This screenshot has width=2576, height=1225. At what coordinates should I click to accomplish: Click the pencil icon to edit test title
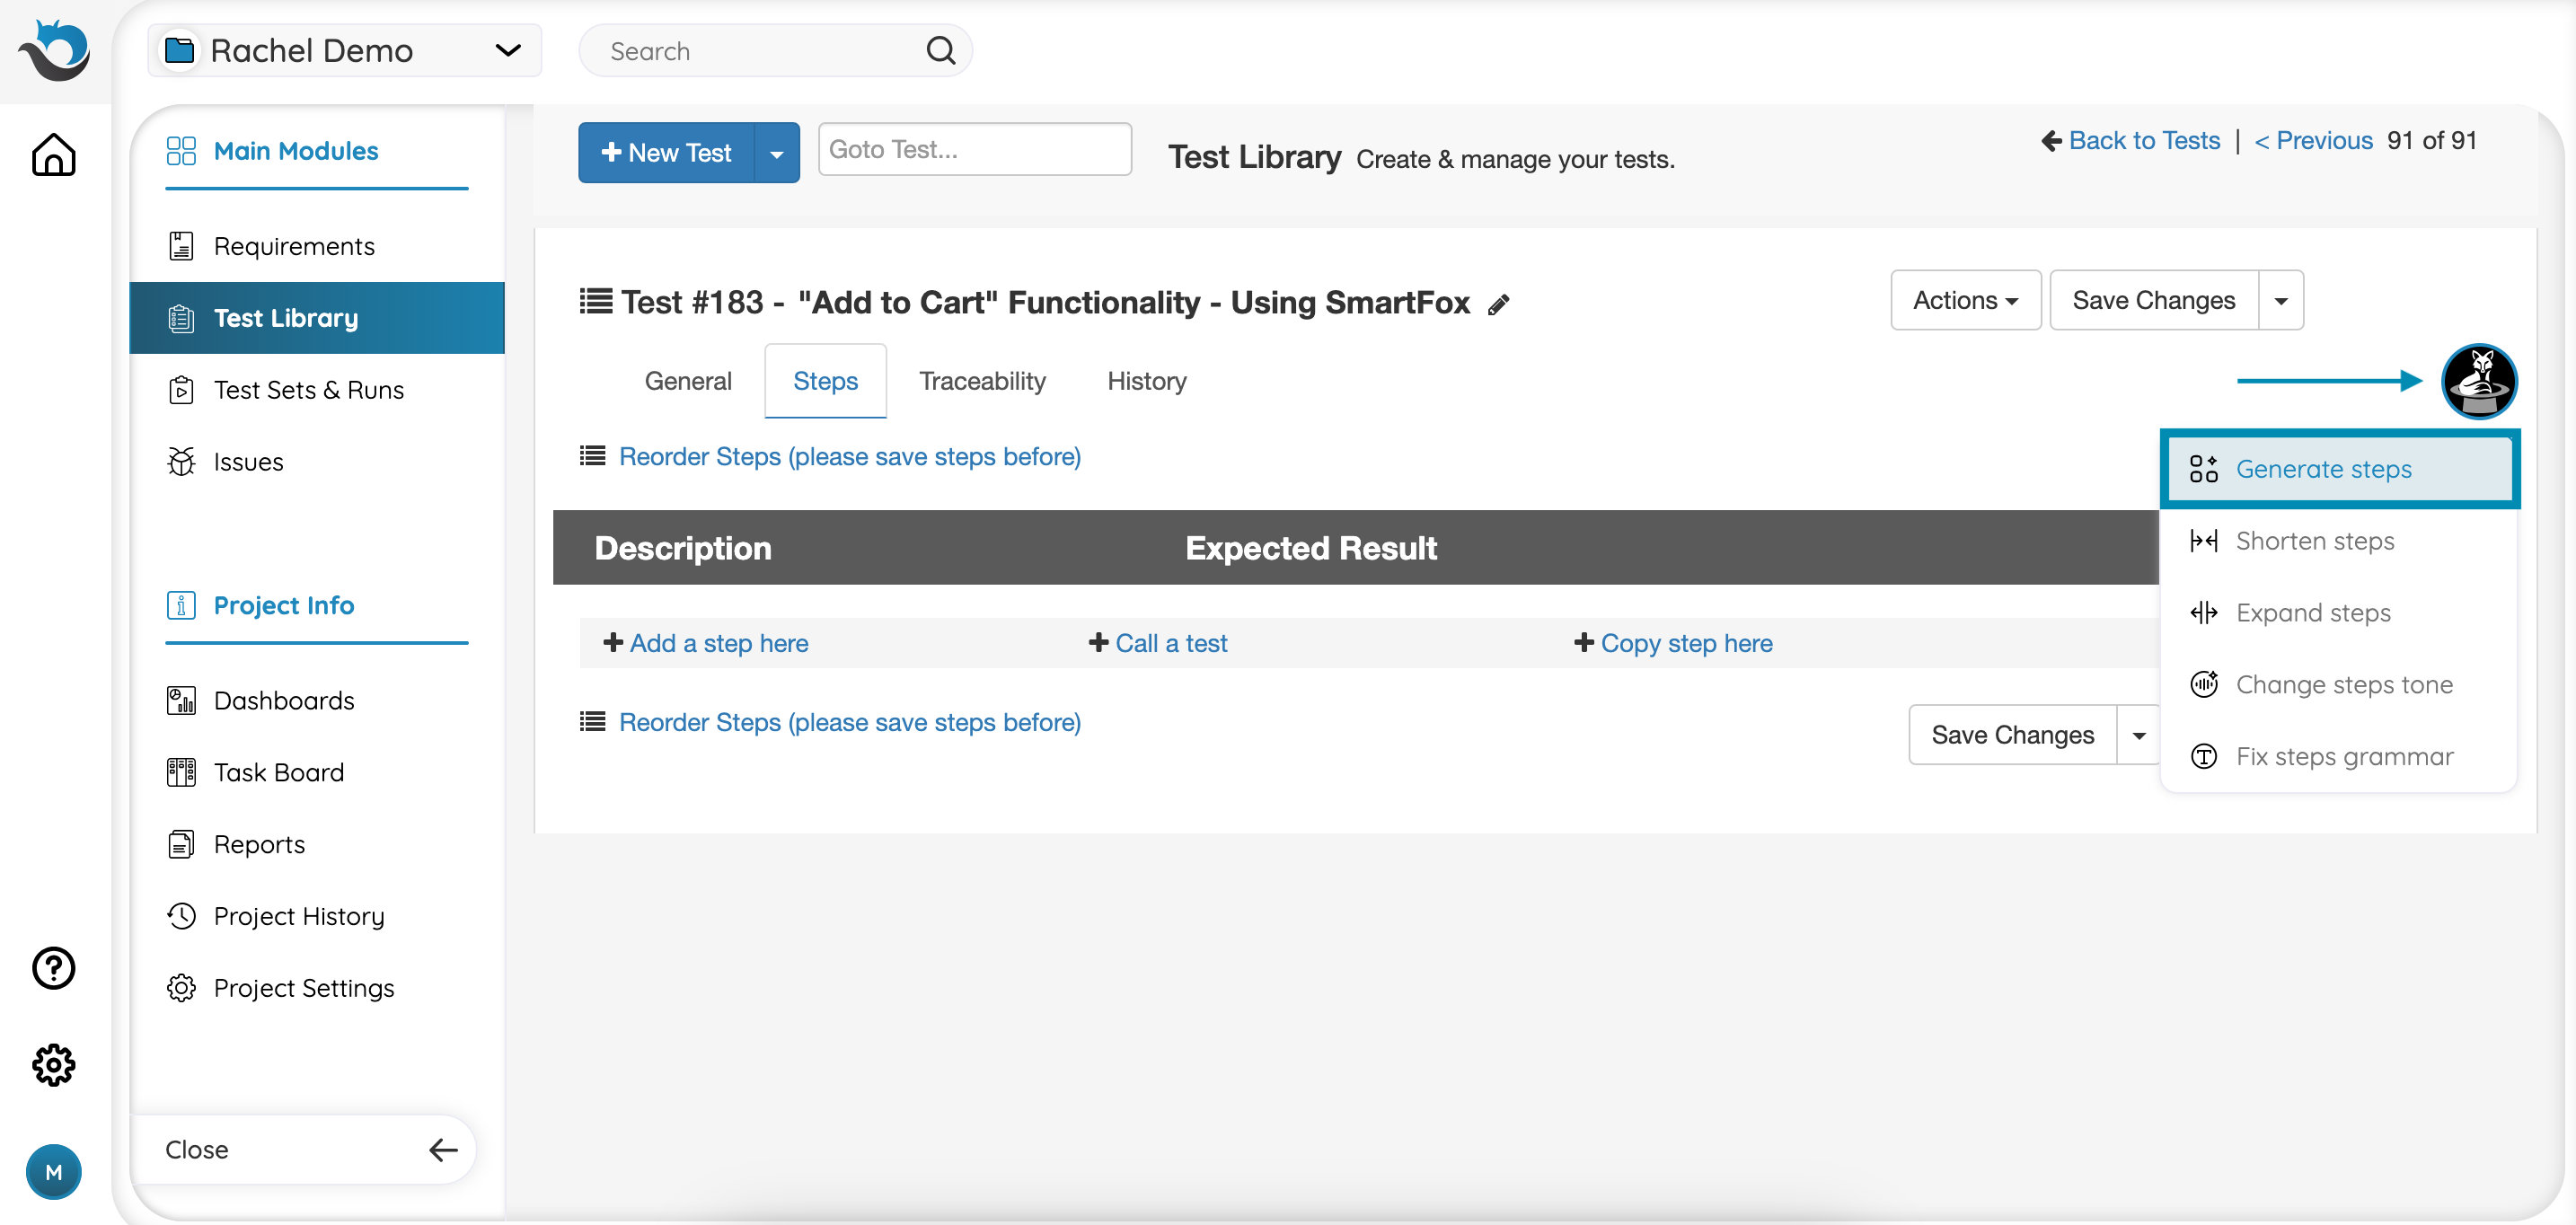coord(1497,305)
